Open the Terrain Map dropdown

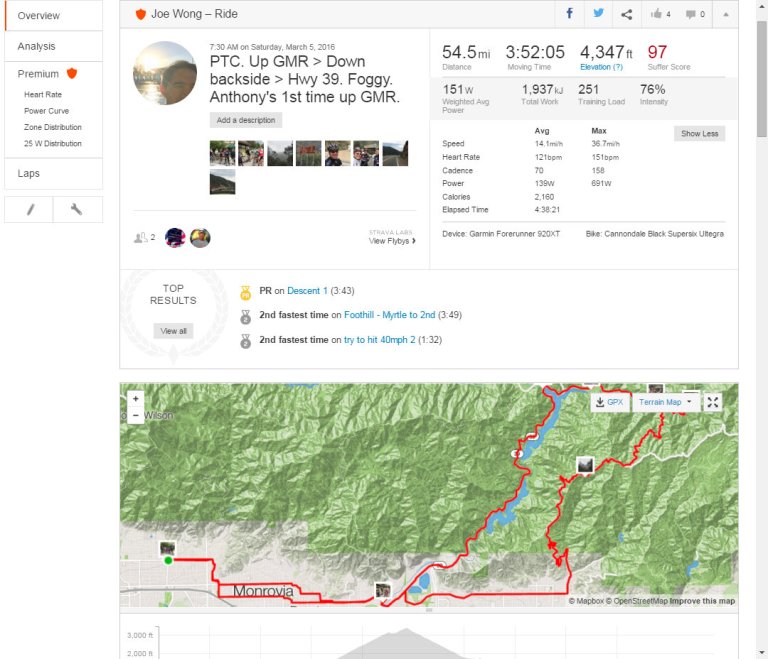click(665, 402)
